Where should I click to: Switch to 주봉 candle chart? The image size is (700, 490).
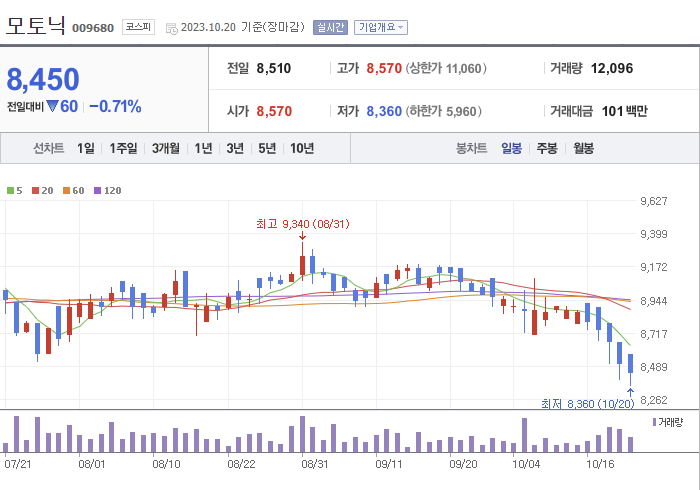(547, 148)
